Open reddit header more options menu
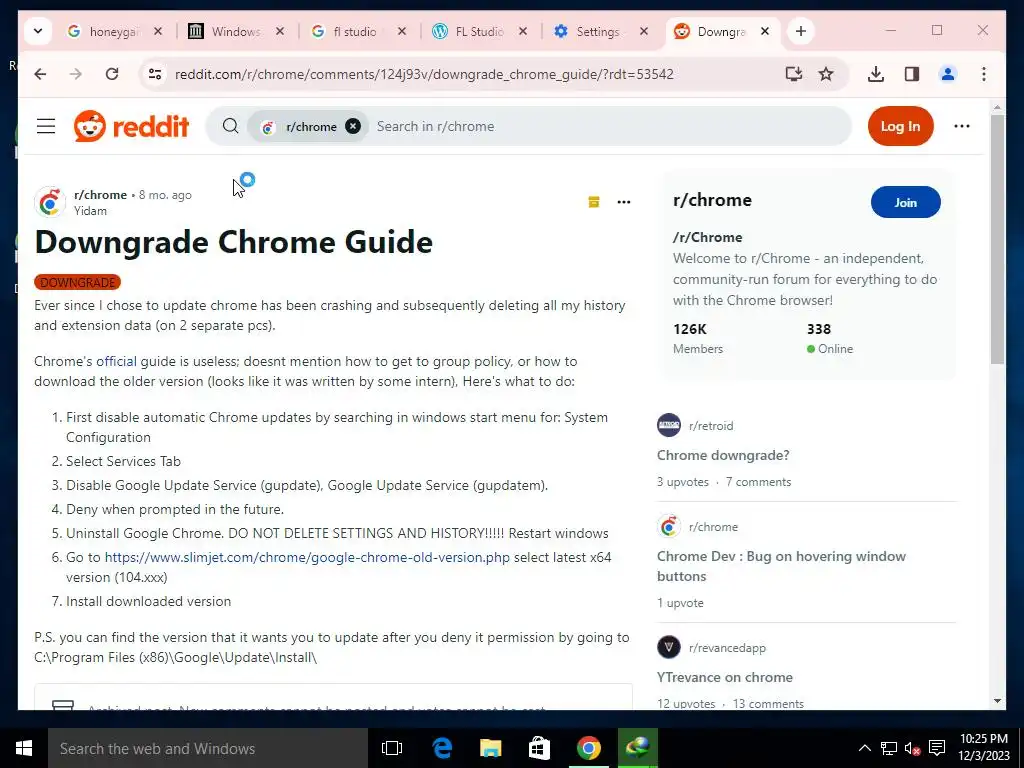Image resolution: width=1024 pixels, height=768 pixels. coord(961,126)
